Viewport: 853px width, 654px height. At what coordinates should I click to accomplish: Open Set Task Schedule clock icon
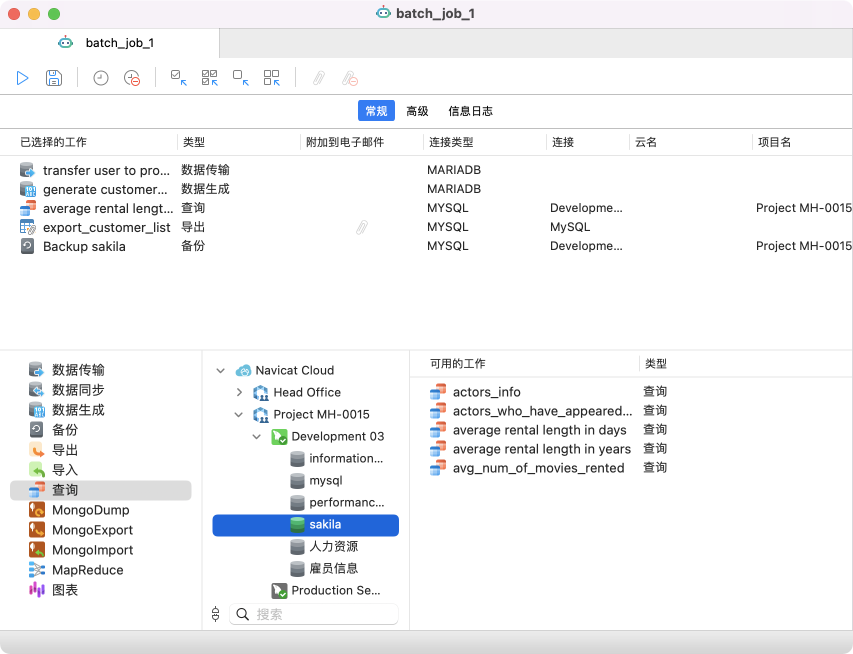[101, 78]
